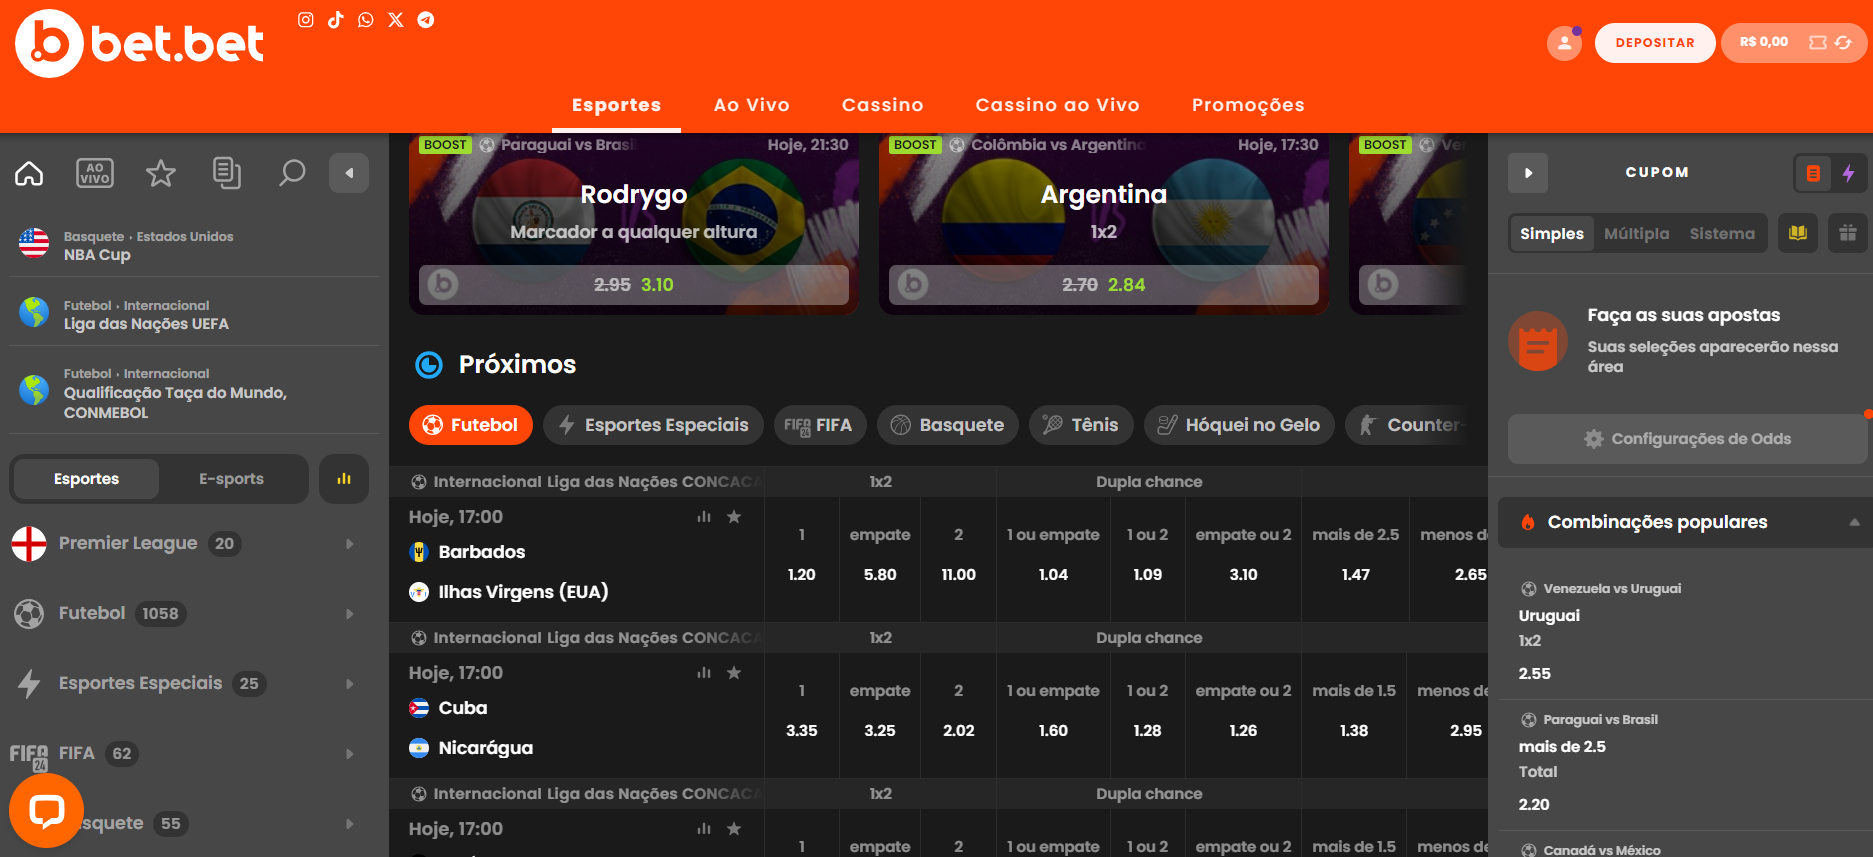
Task: Pick Uruguai 1x2 combination at 2.55
Action: (x=1687, y=631)
